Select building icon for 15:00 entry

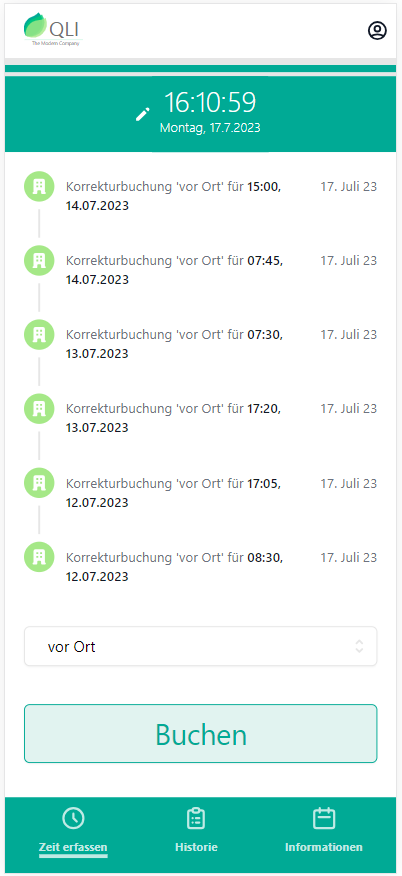39,187
